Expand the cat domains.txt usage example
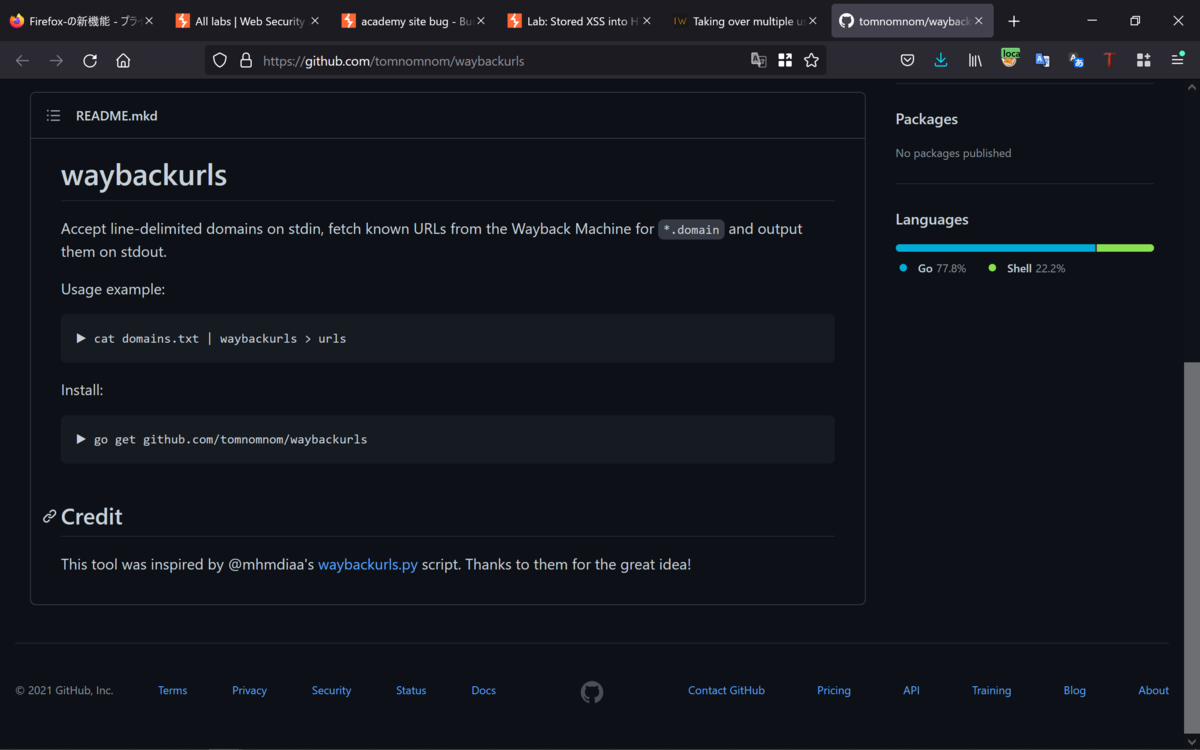 click(81, 338)
